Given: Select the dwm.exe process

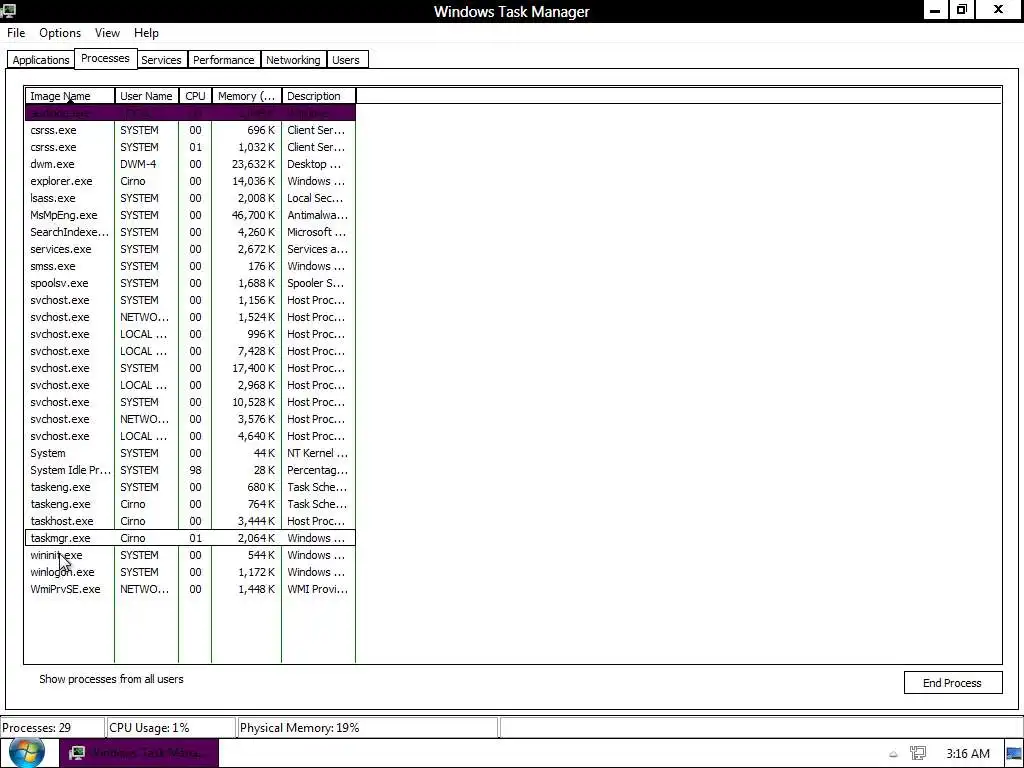Looking at the screenshot, I should 190,164.
